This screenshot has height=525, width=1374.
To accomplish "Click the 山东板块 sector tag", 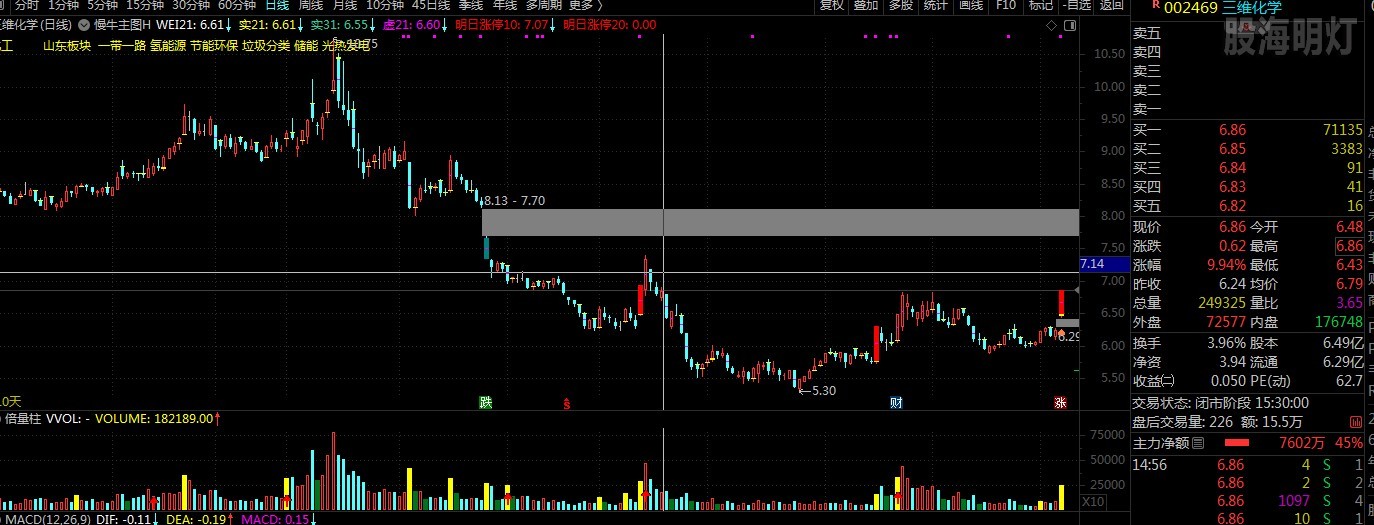I will (66, 45).
